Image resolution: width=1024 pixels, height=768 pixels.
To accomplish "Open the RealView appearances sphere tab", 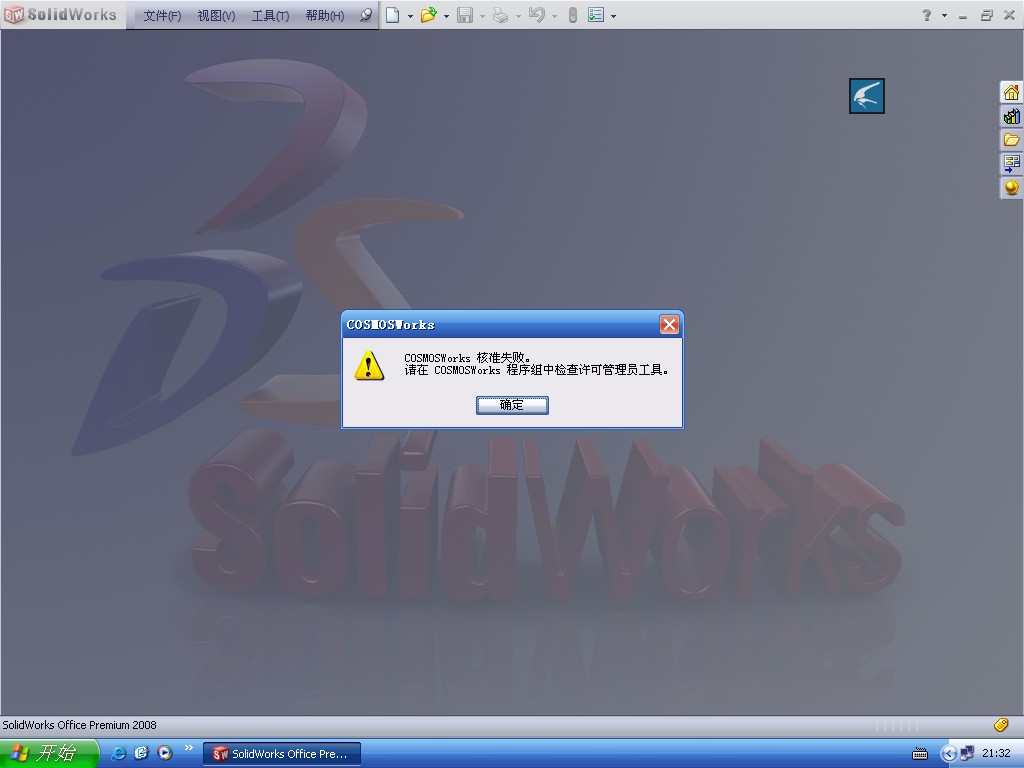I will click(x=1011, y=187).
